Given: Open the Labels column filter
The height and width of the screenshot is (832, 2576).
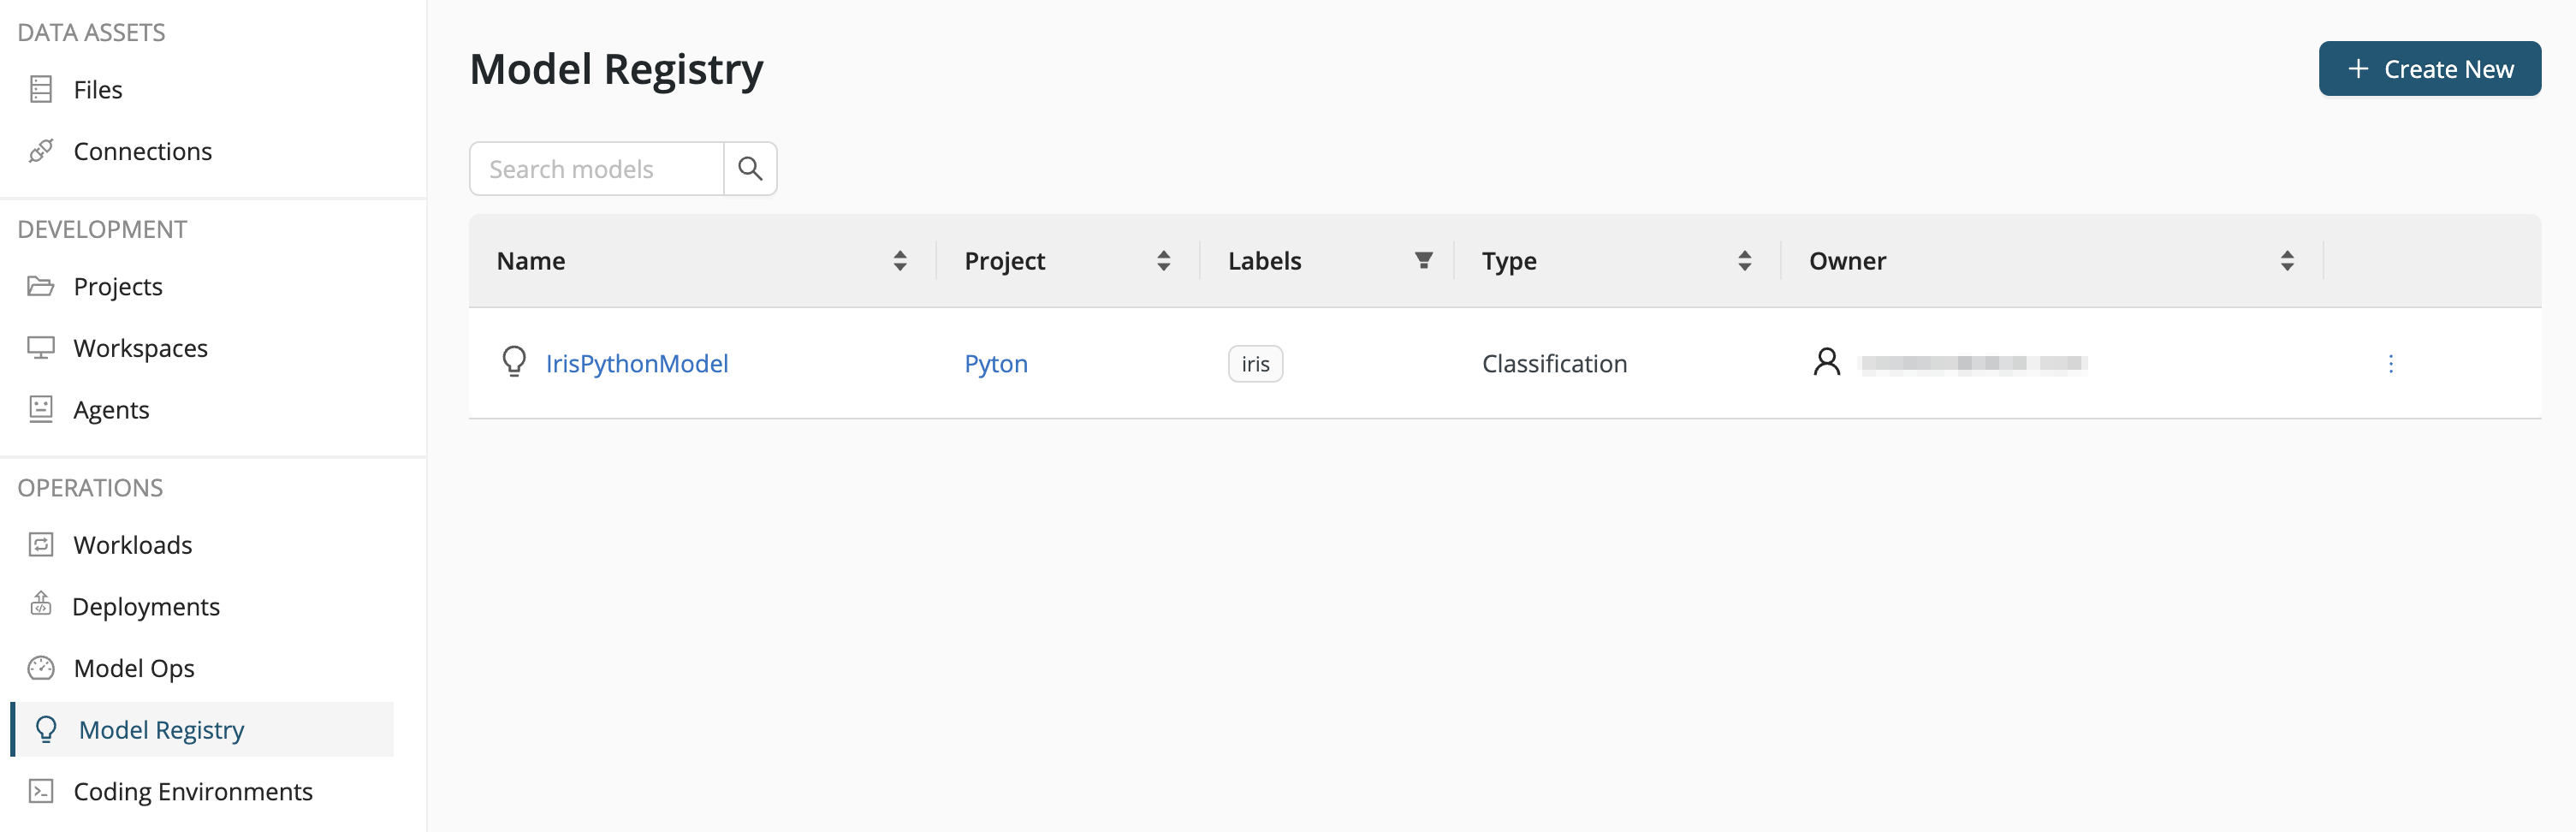Looking at the screenshot, I should point(1423,261).
